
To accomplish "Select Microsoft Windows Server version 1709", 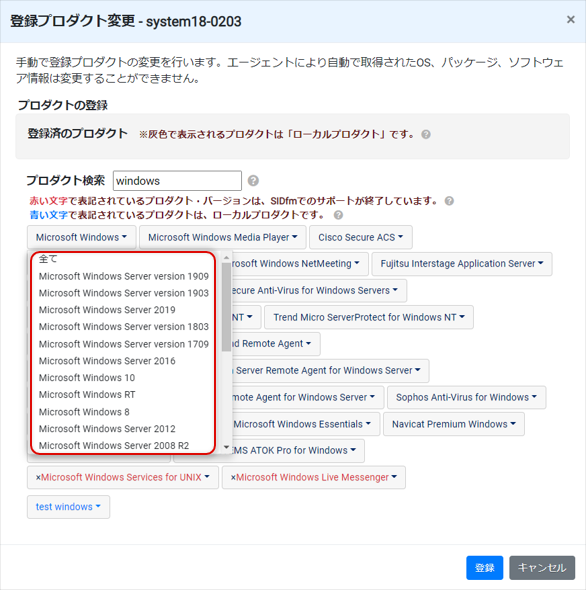I will click(123, 344).
